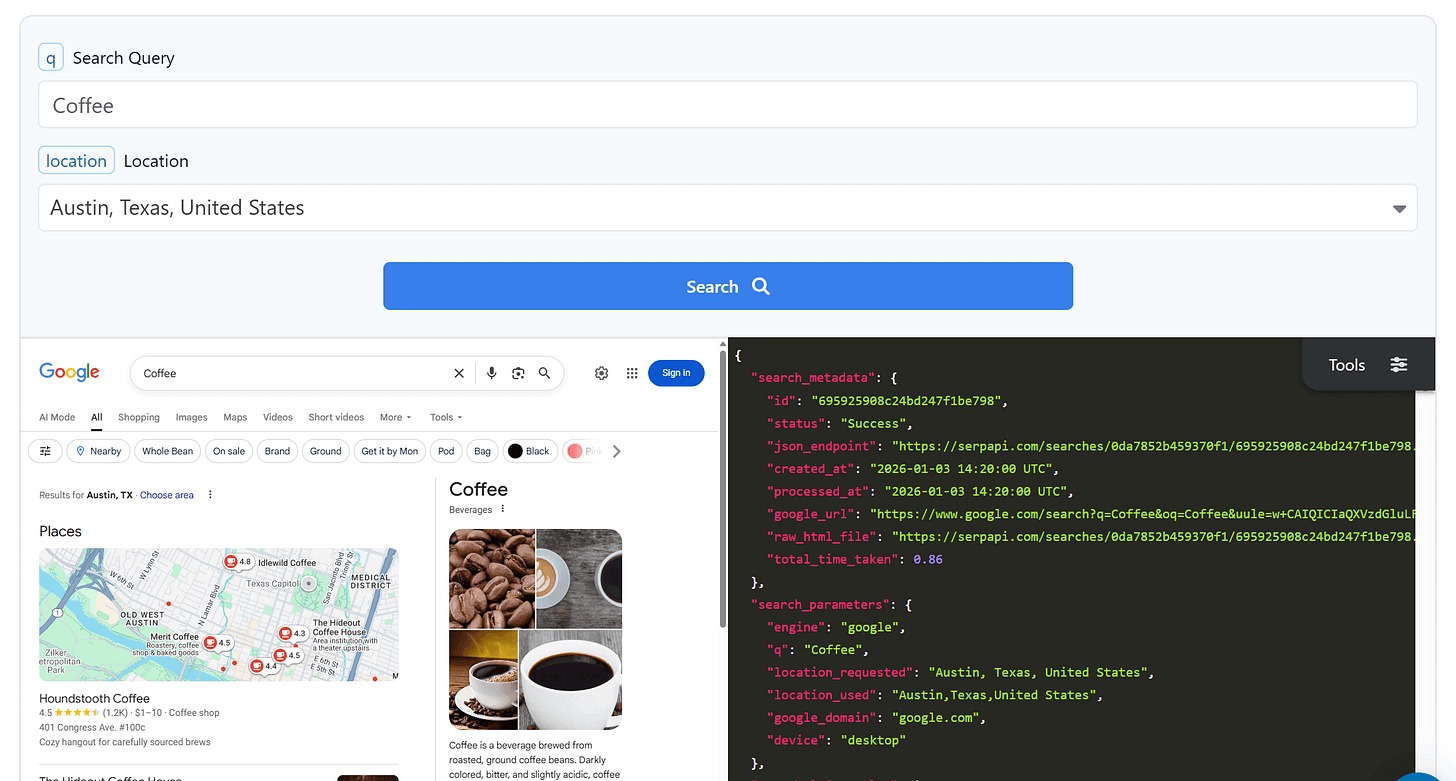Click the Google logo

pos(70,372)
